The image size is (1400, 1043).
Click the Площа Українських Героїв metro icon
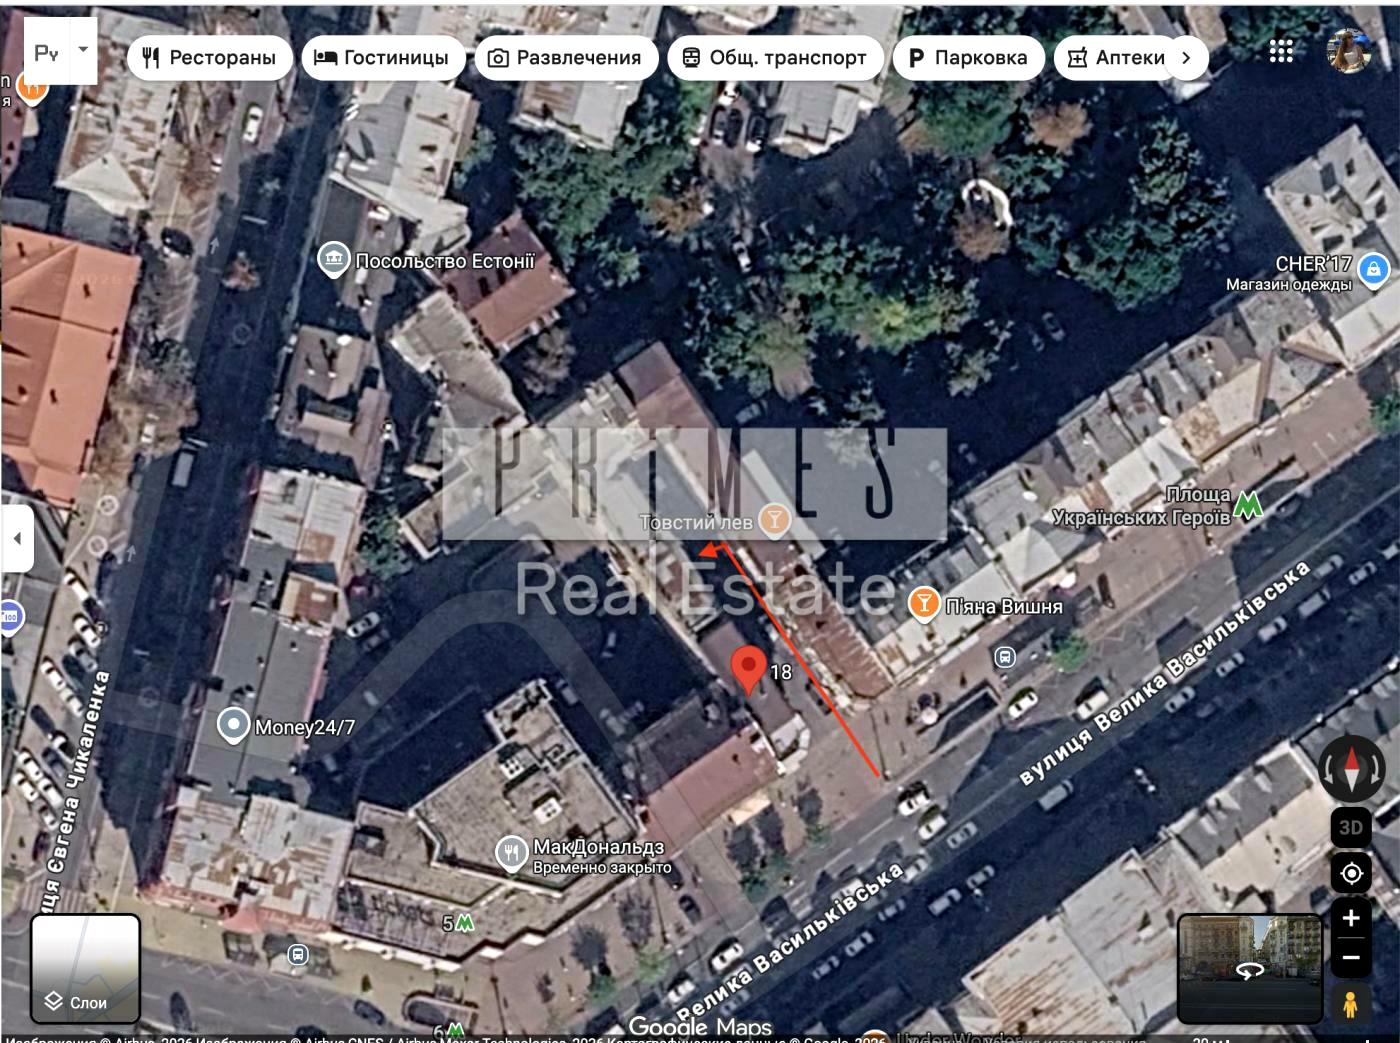click(x=1248, y=505)
